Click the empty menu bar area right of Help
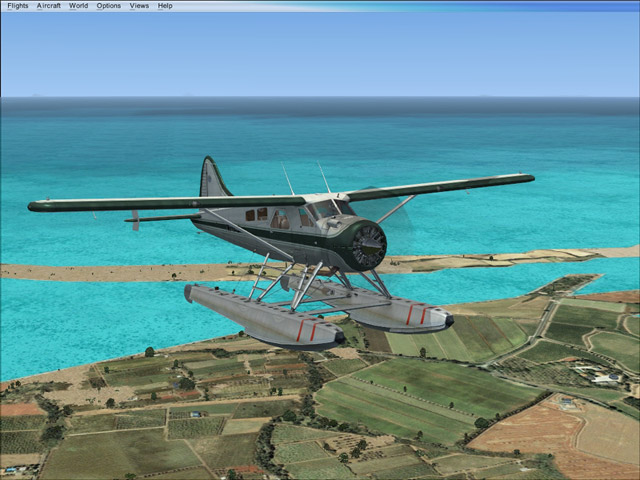This screenshot has height=480, width=640. (x=400, y=6)
